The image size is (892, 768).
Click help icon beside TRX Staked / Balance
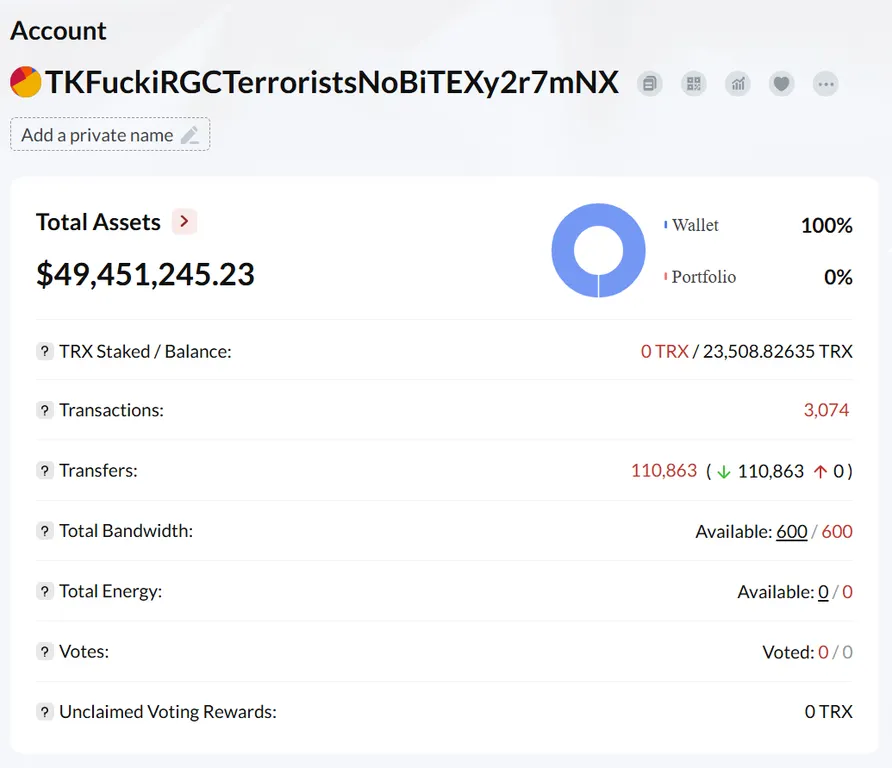pyautogui.click(x=44, y=351)
